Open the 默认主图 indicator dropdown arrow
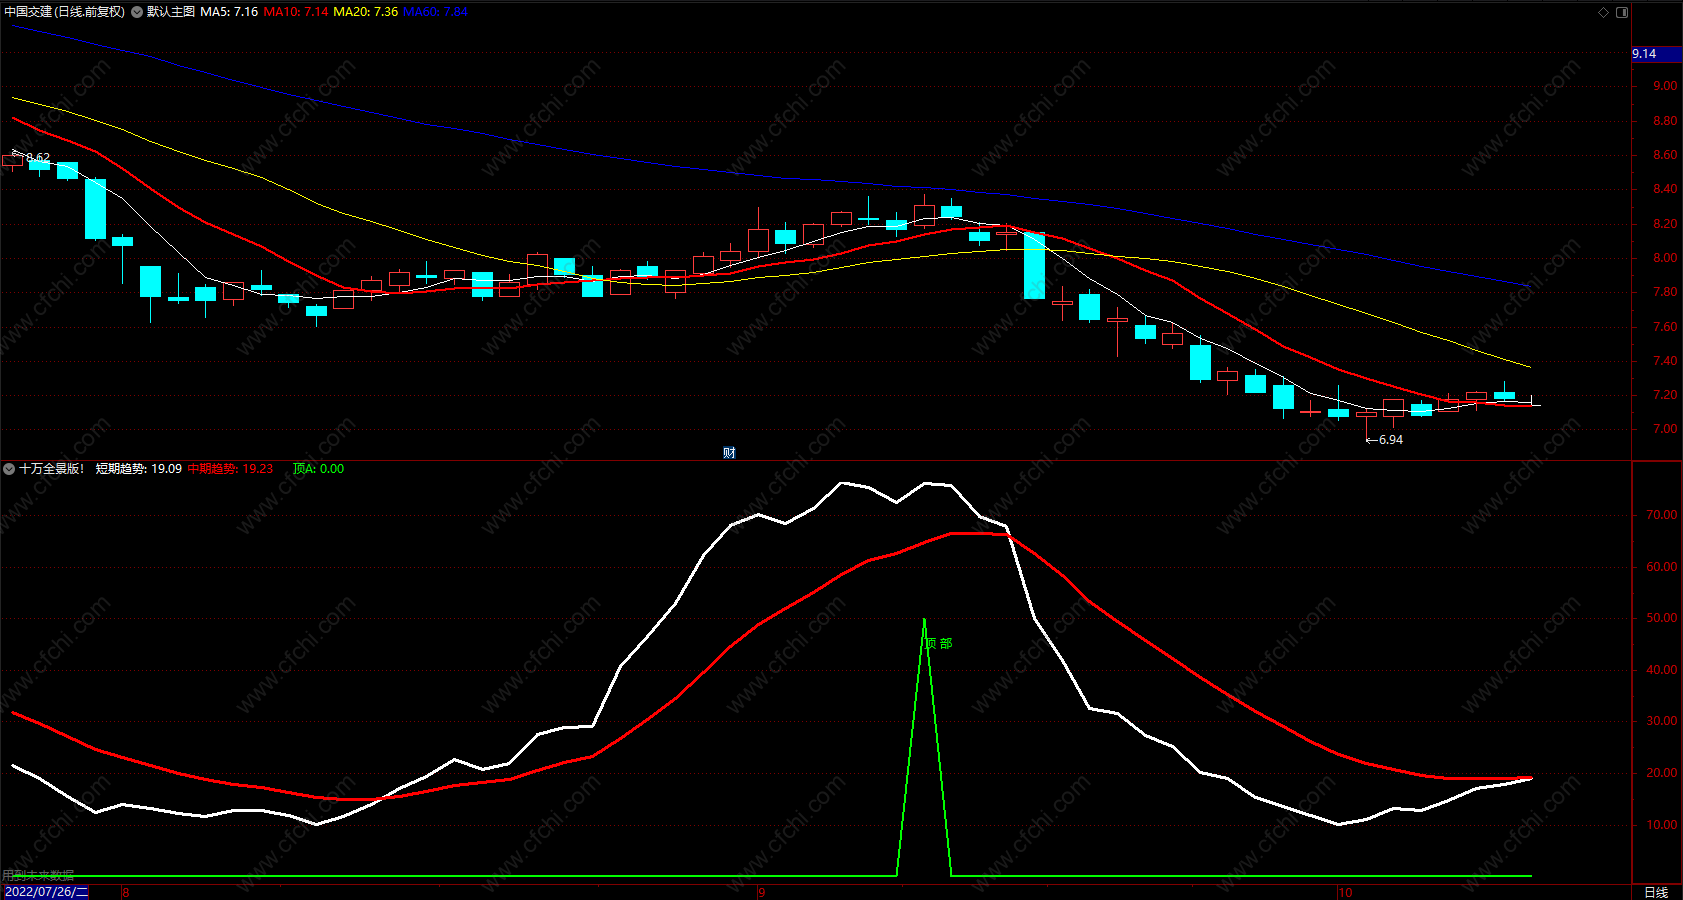 pos(137,12)
